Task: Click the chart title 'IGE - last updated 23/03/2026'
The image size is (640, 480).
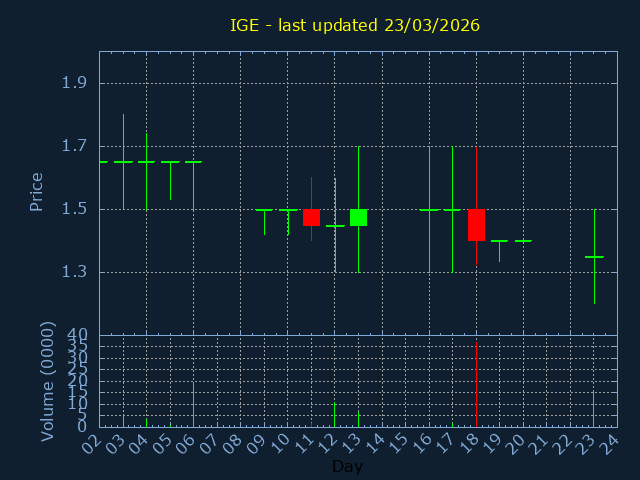Action: click(355, 25)
